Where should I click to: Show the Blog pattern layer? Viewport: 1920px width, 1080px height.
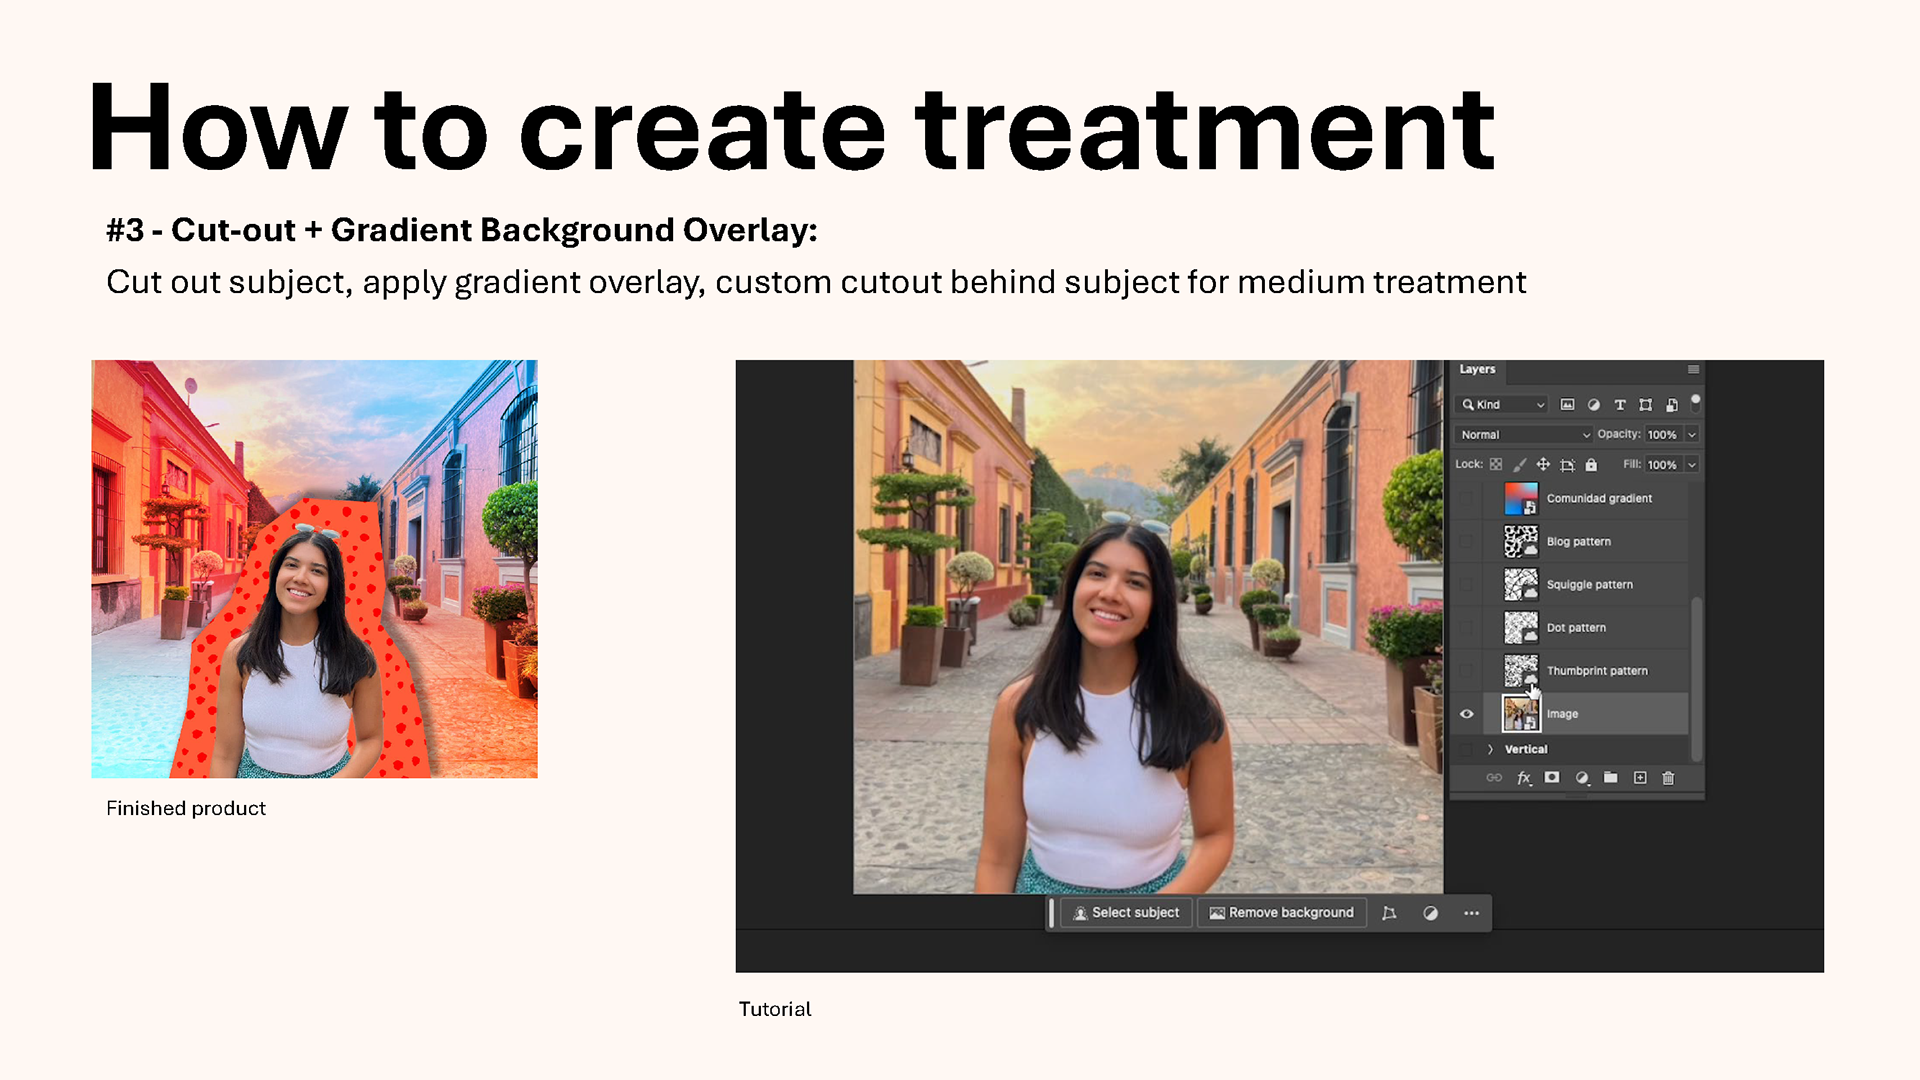(1467, 541)
